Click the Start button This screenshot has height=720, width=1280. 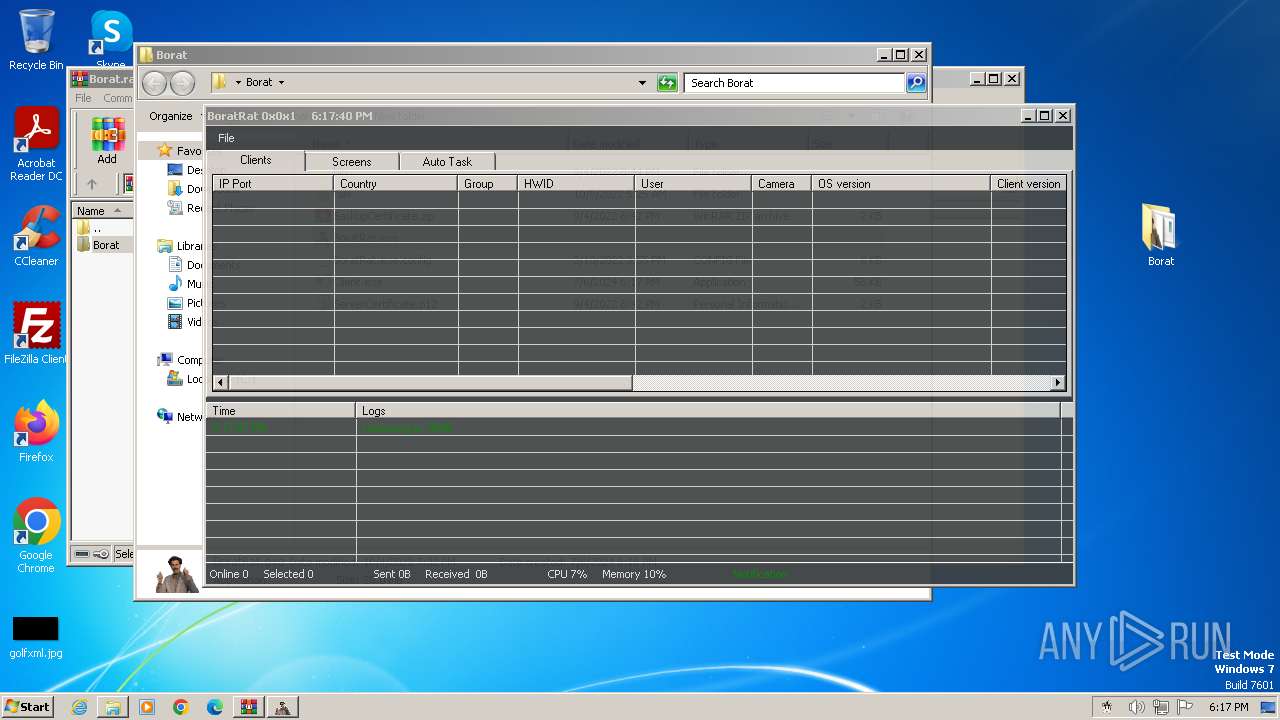pos(27,706)
